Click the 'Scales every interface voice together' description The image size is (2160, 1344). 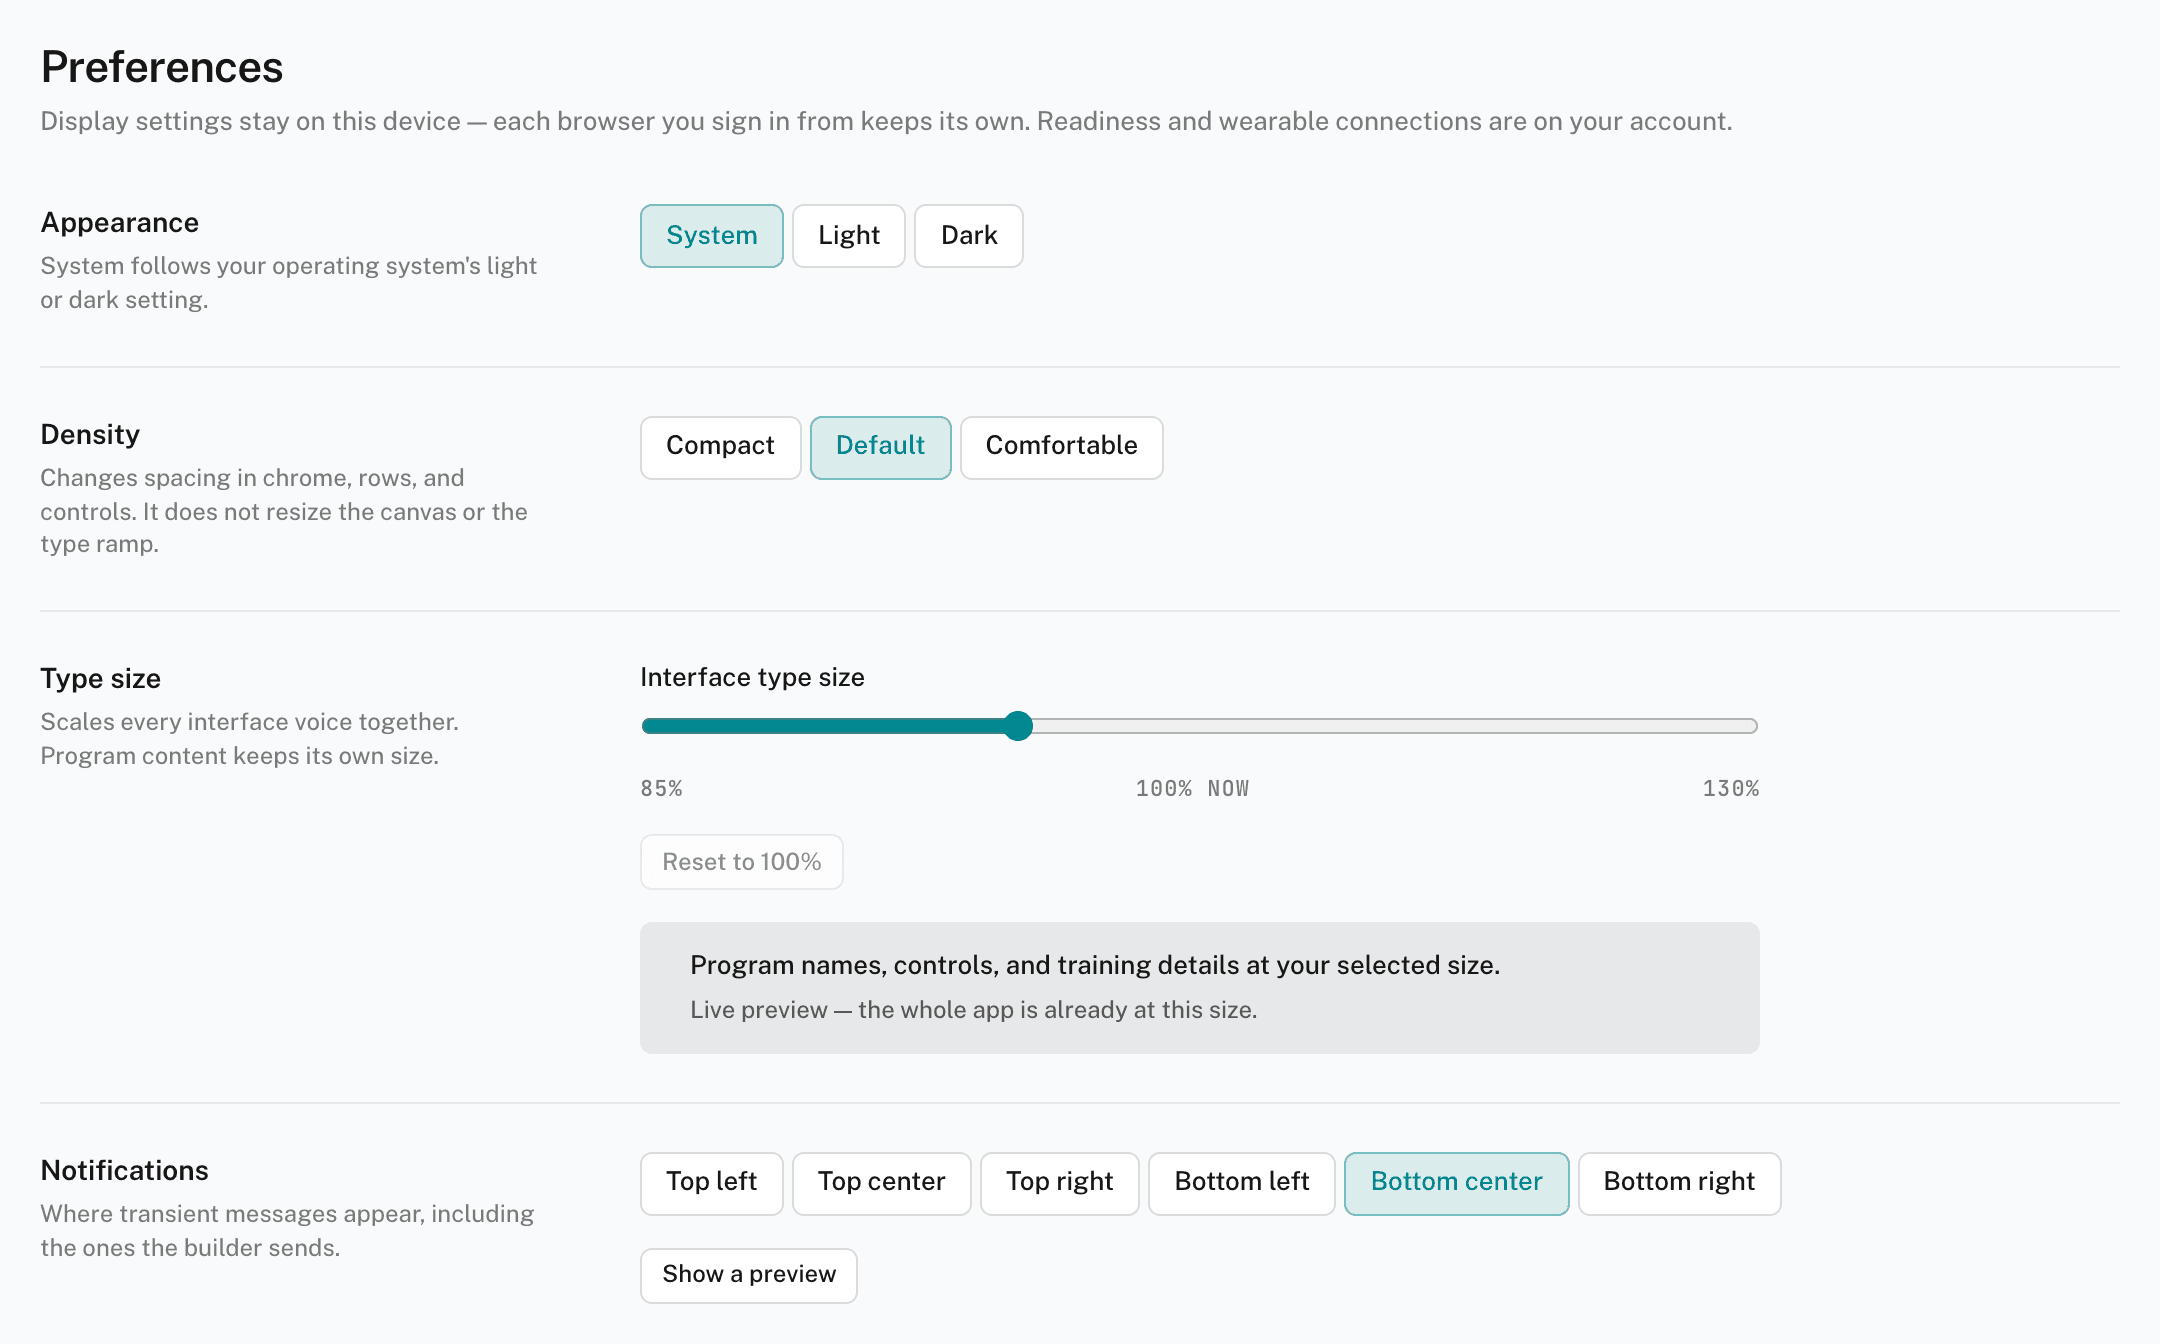coord(250,738)
